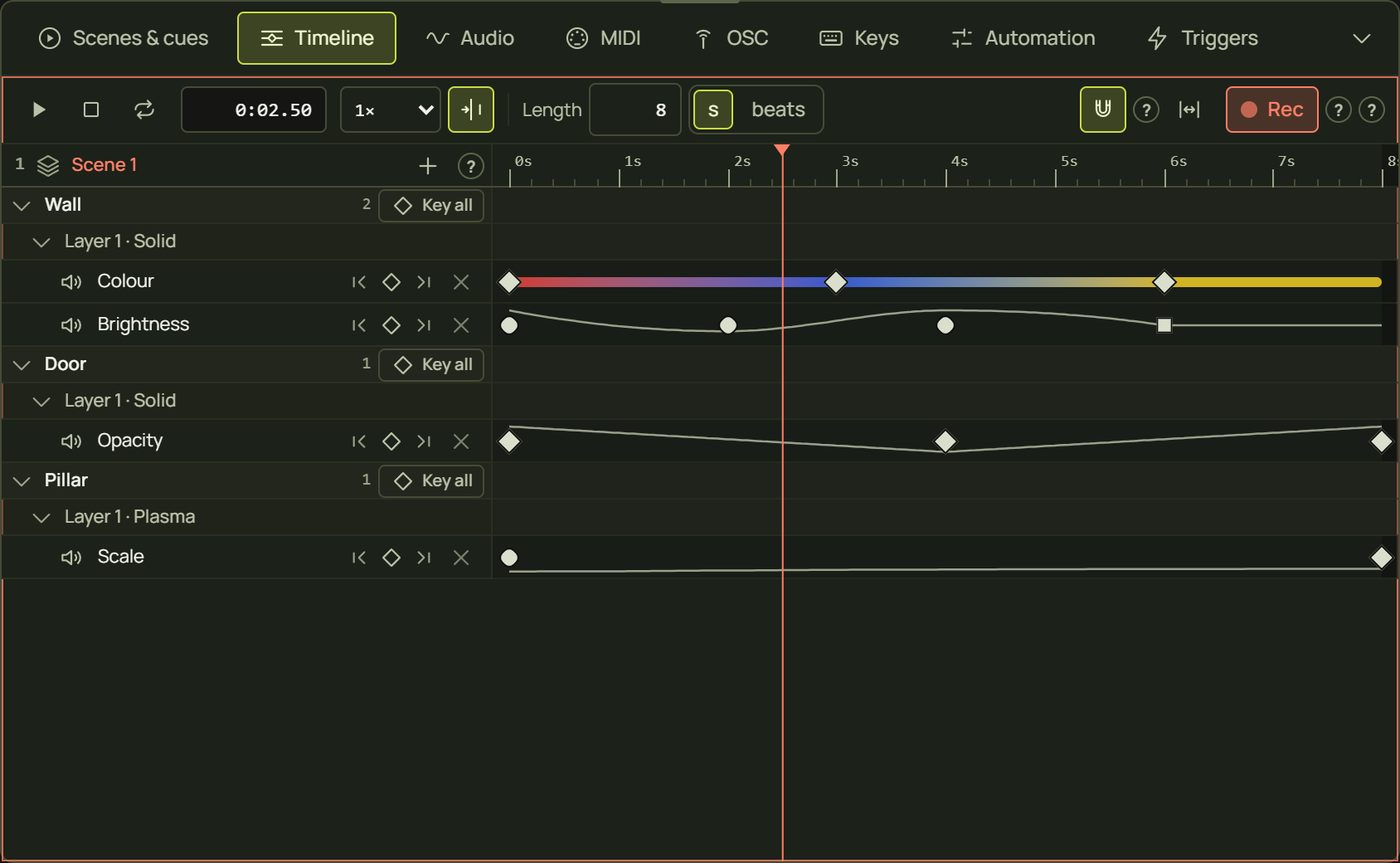Click Key all for Door
The width and height of the screenshot is (1400, 863).
point(431,365)
